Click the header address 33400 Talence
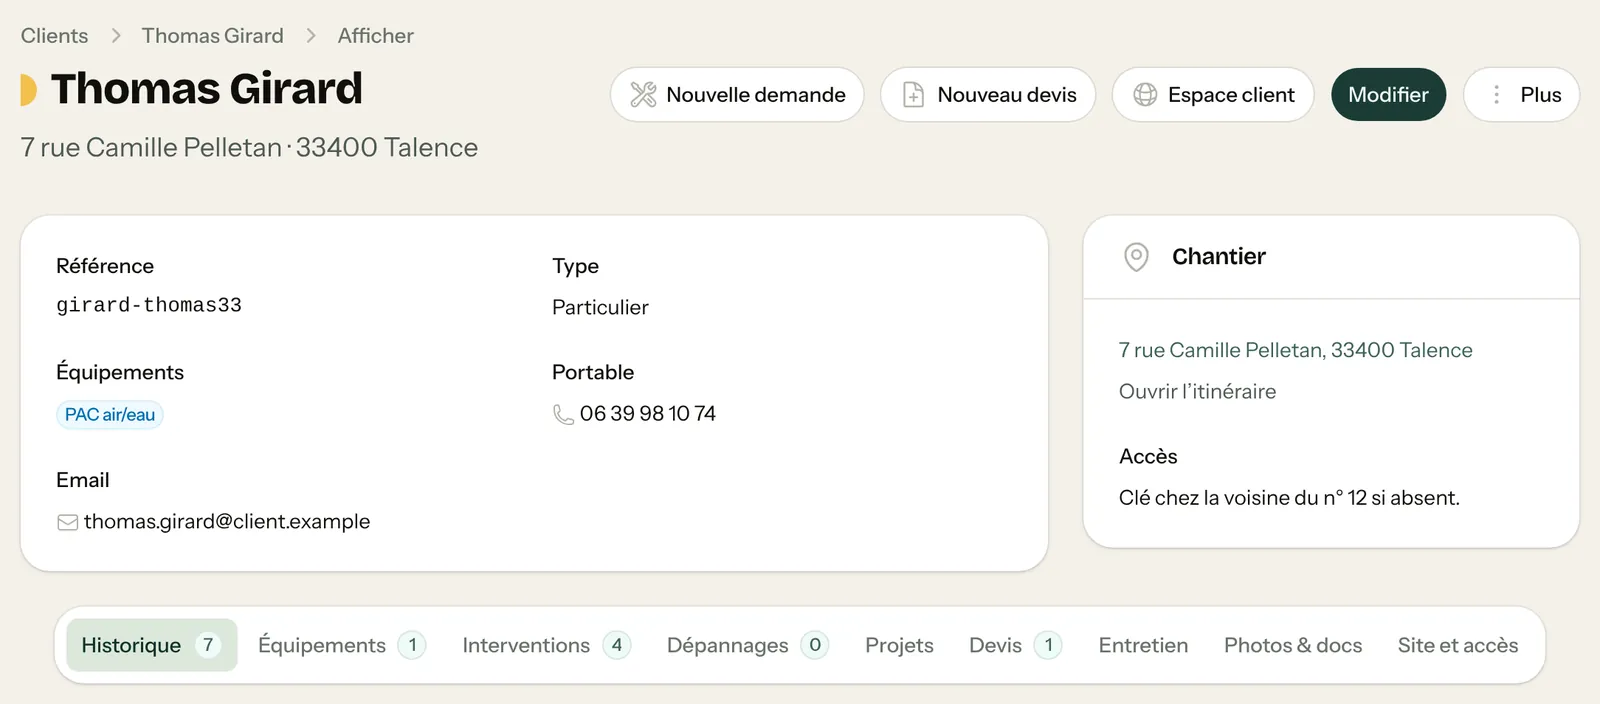Viewport: 1600px width, 704px height. coord(387,148)
